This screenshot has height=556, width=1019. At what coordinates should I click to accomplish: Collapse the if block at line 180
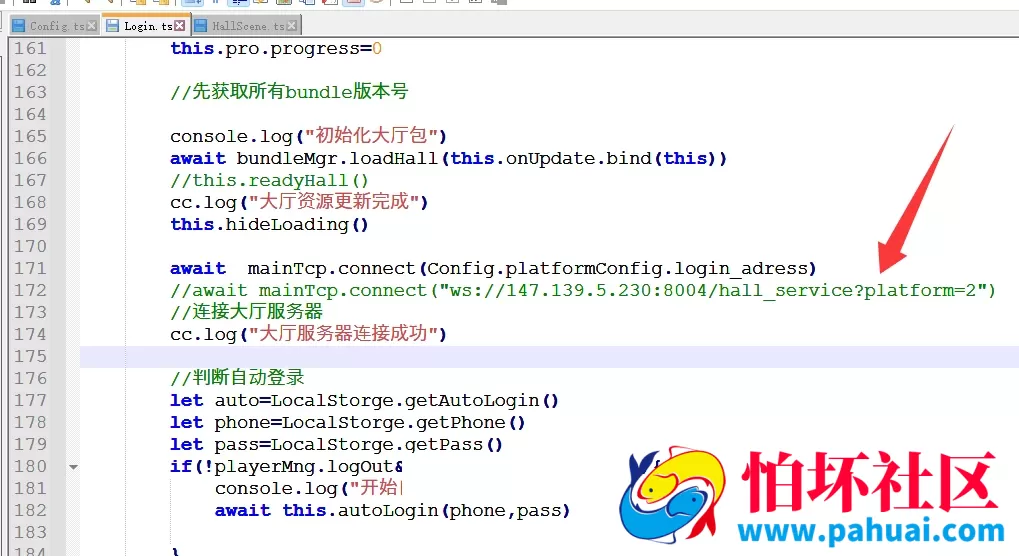(x=73, y=467)
